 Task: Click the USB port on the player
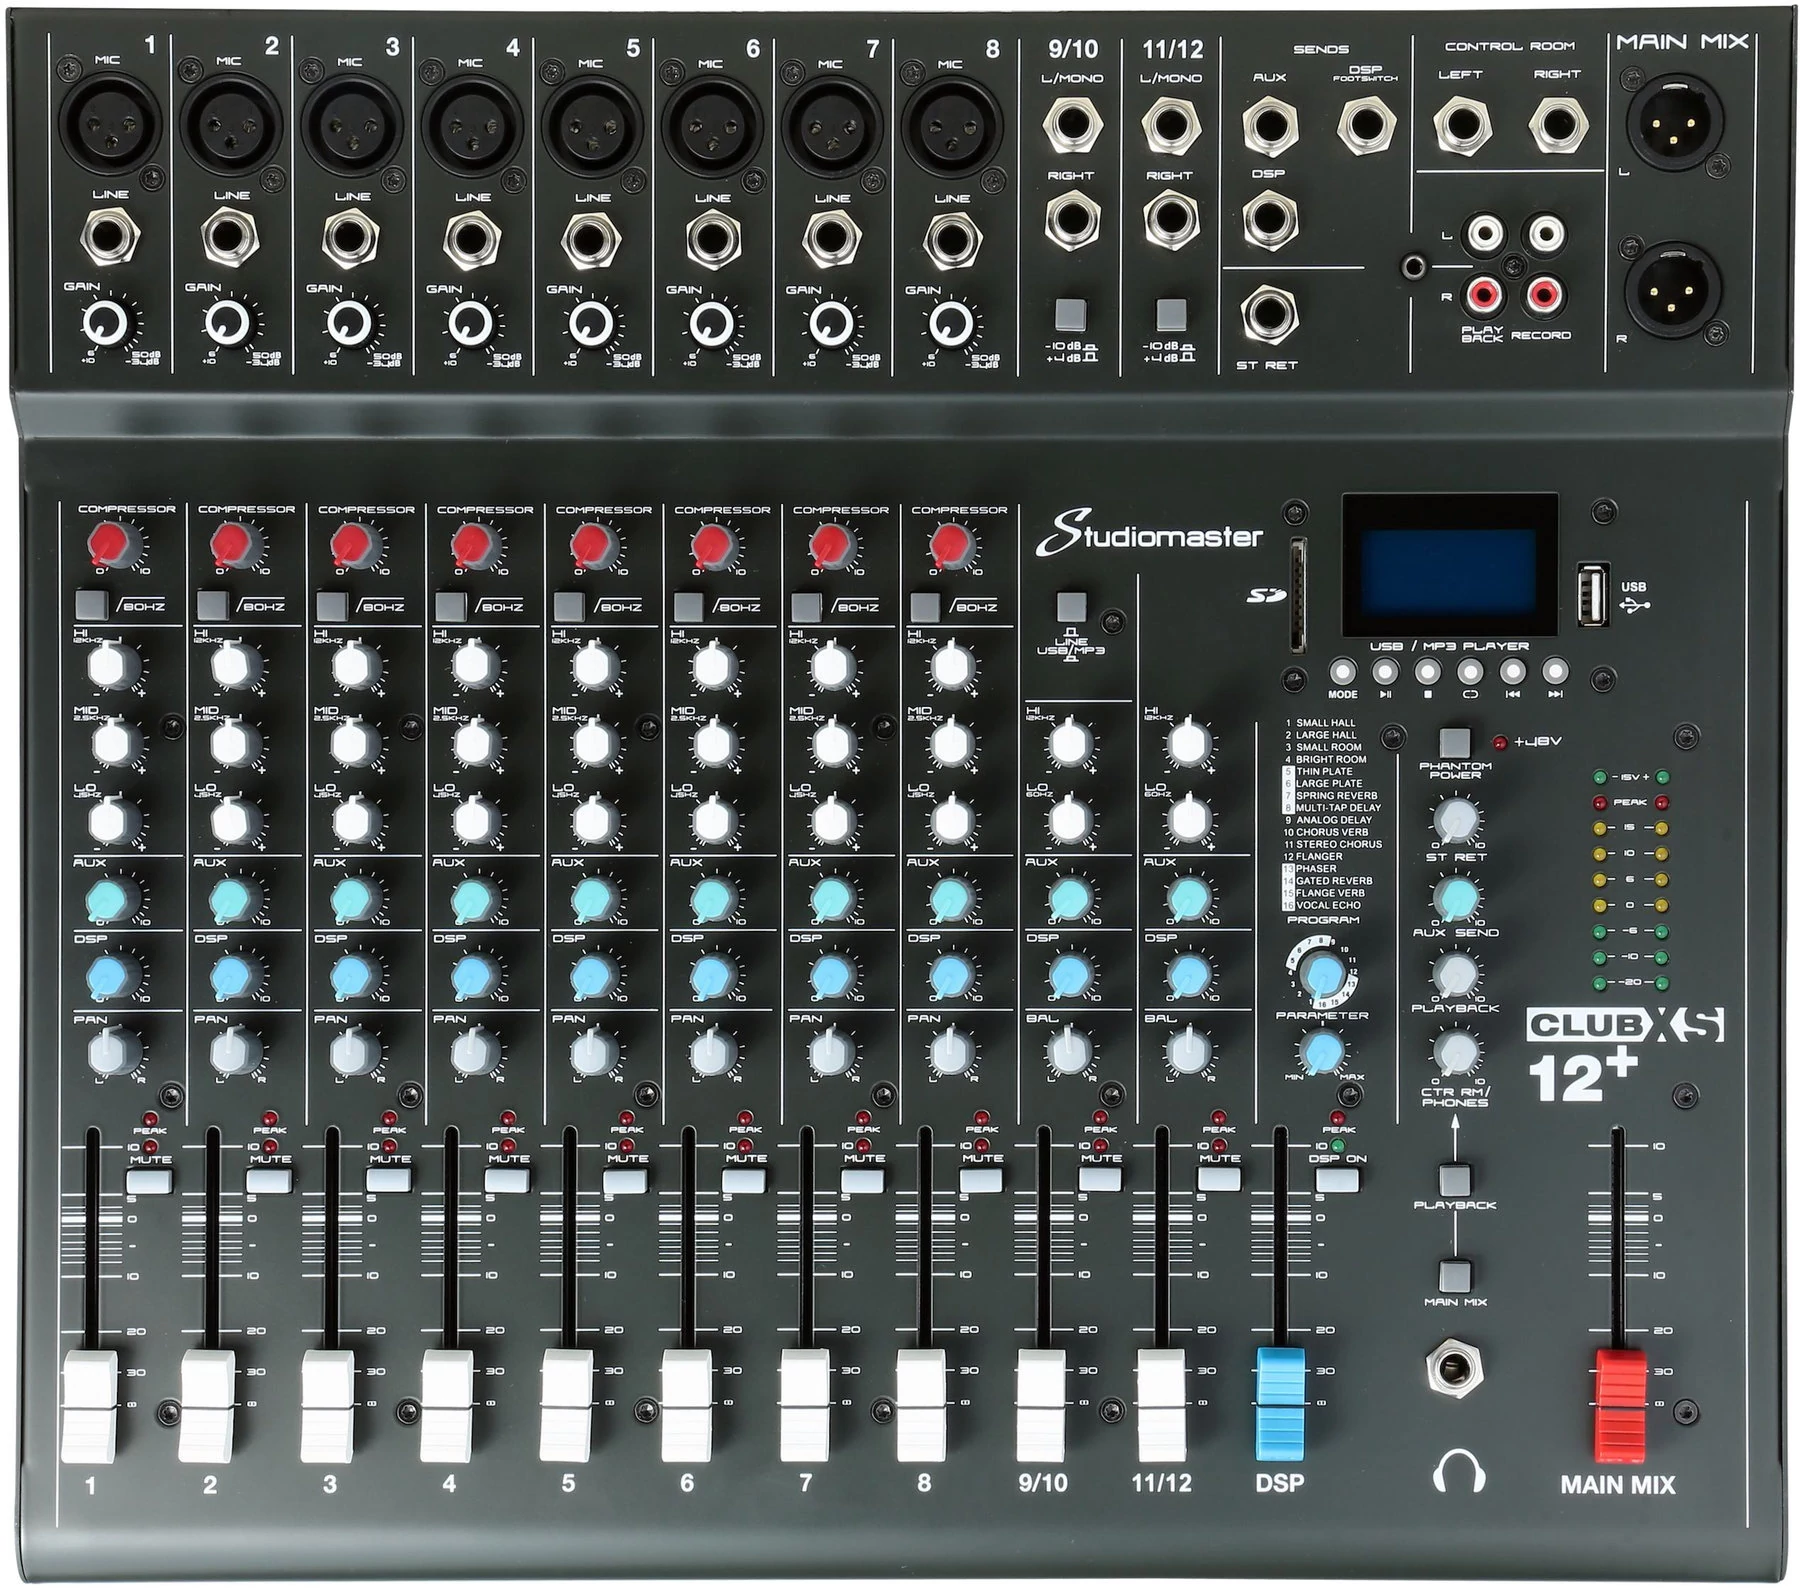click(1594, 596)
